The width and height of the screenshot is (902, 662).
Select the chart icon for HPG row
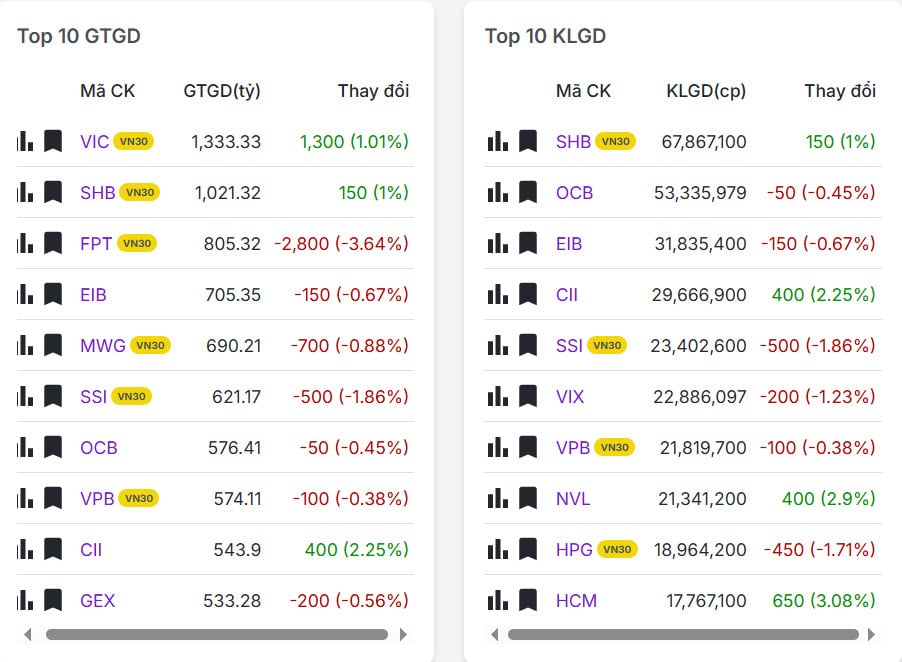pos(497,549)
